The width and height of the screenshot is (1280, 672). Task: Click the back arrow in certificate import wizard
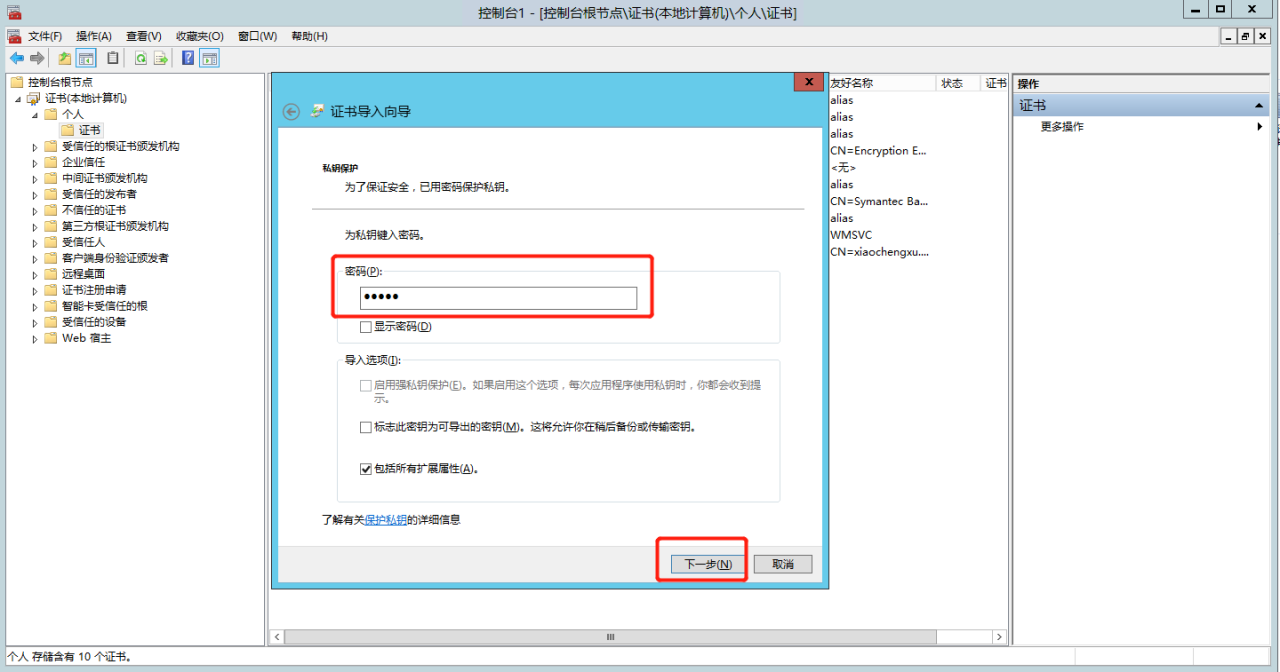pos(291,112)
